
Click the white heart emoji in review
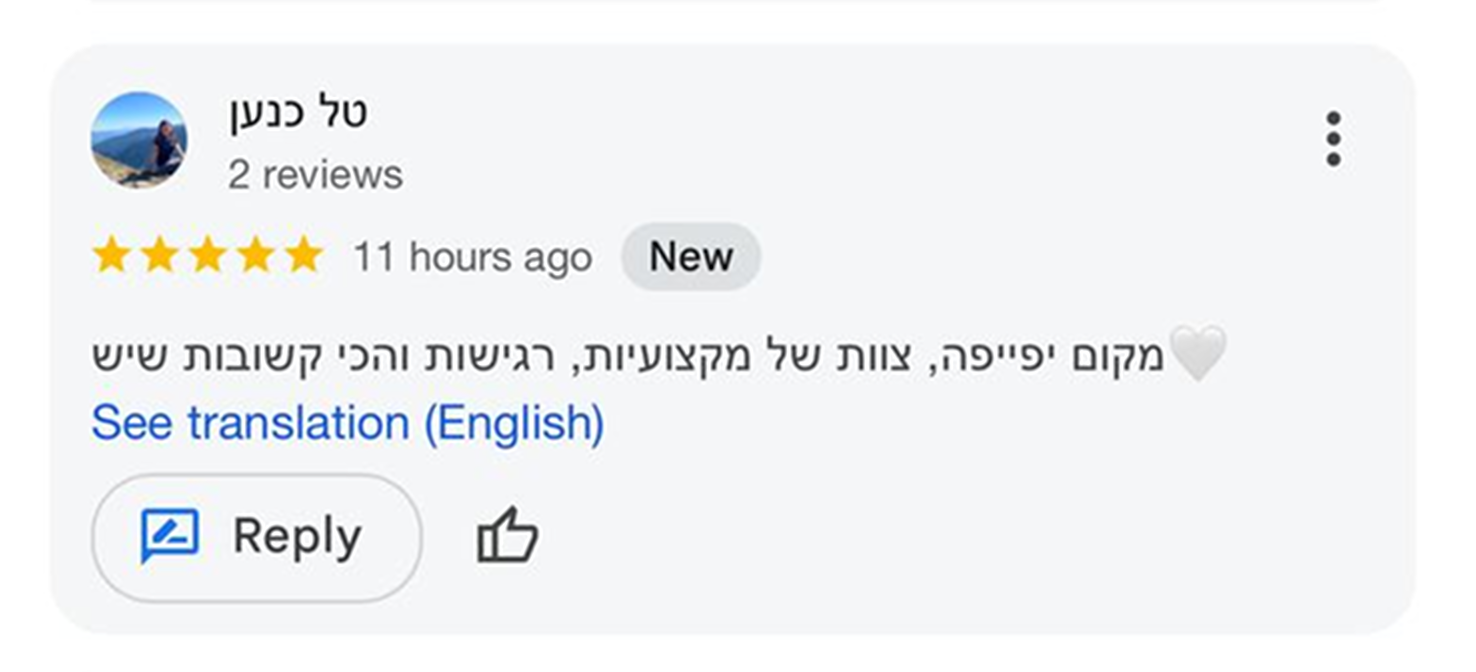pyautogui.click(x=1197, y=354)
